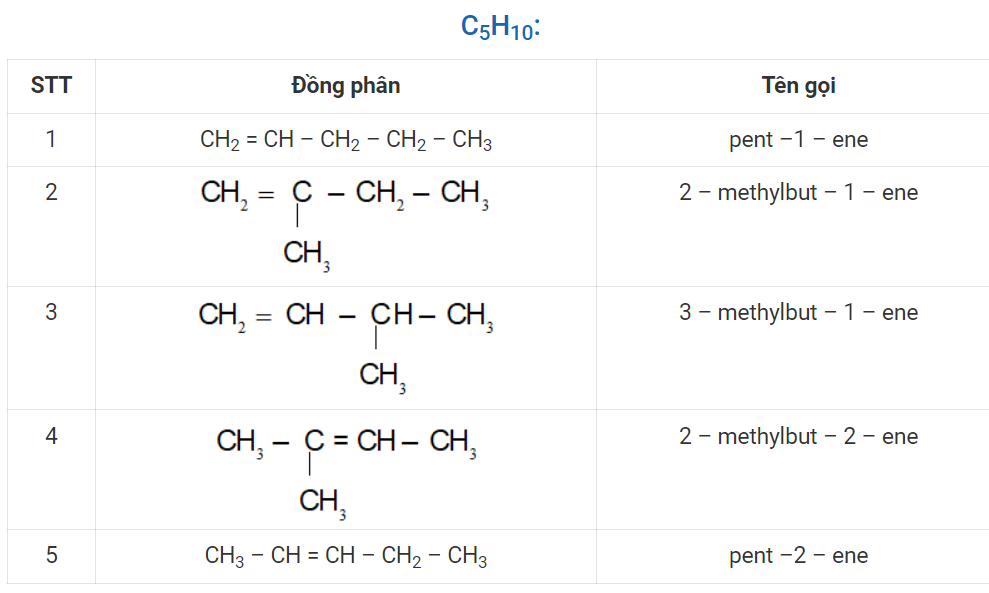Click the STT column header
Image resolution: width=989 pixels, height=593 pixels.
[51, 86]
